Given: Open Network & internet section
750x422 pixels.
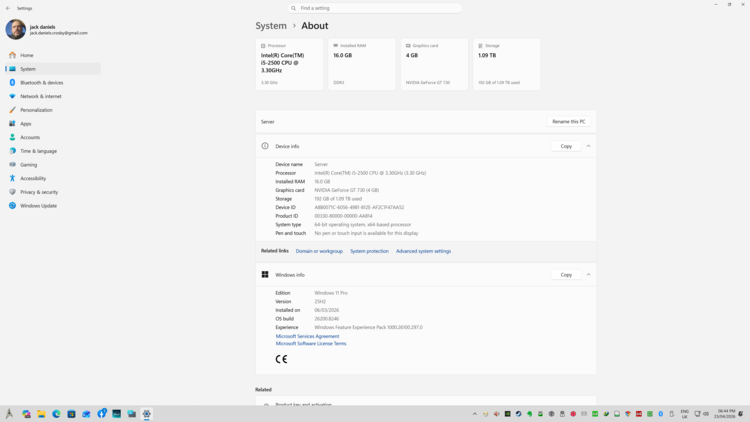Looking at the screenshot, I should click(41, 96).
